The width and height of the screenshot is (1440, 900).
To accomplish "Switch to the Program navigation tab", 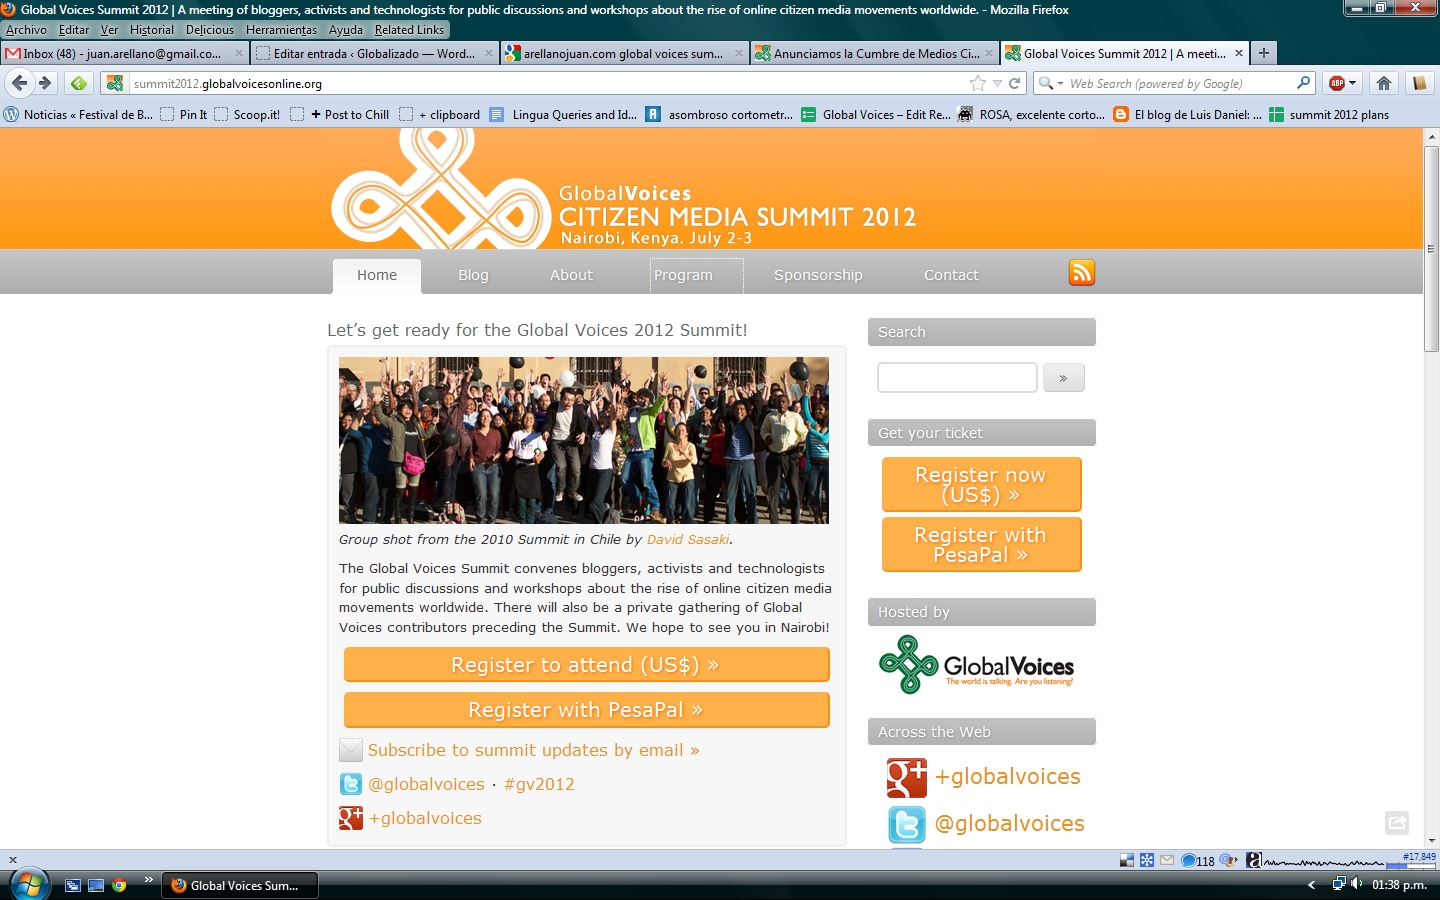I will tap(684, 275).
